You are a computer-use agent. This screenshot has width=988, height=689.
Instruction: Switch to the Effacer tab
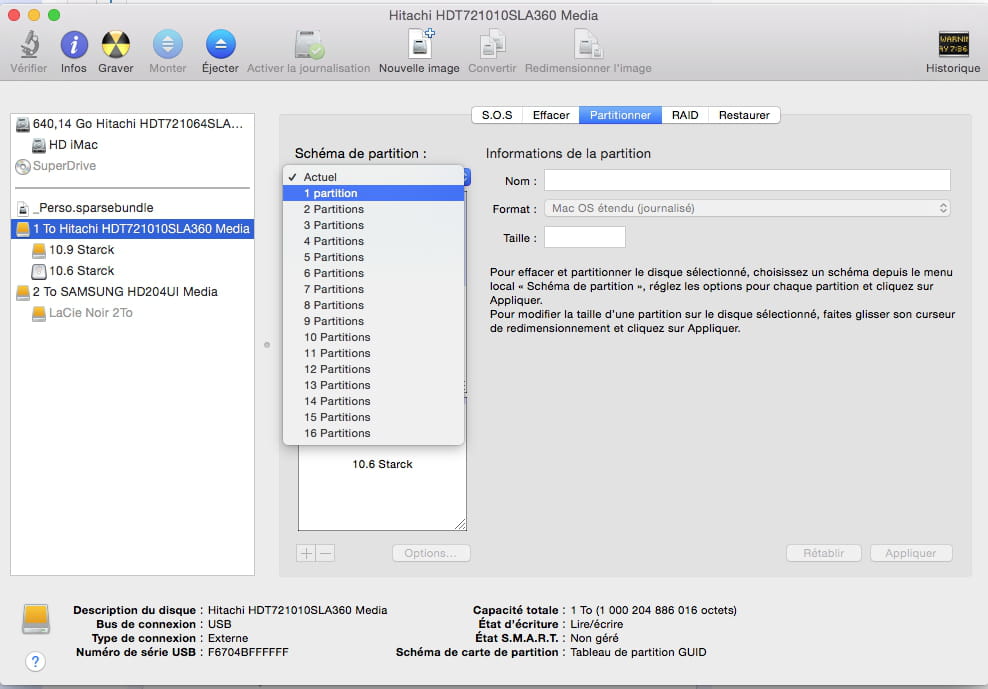[x=551, y=115]
